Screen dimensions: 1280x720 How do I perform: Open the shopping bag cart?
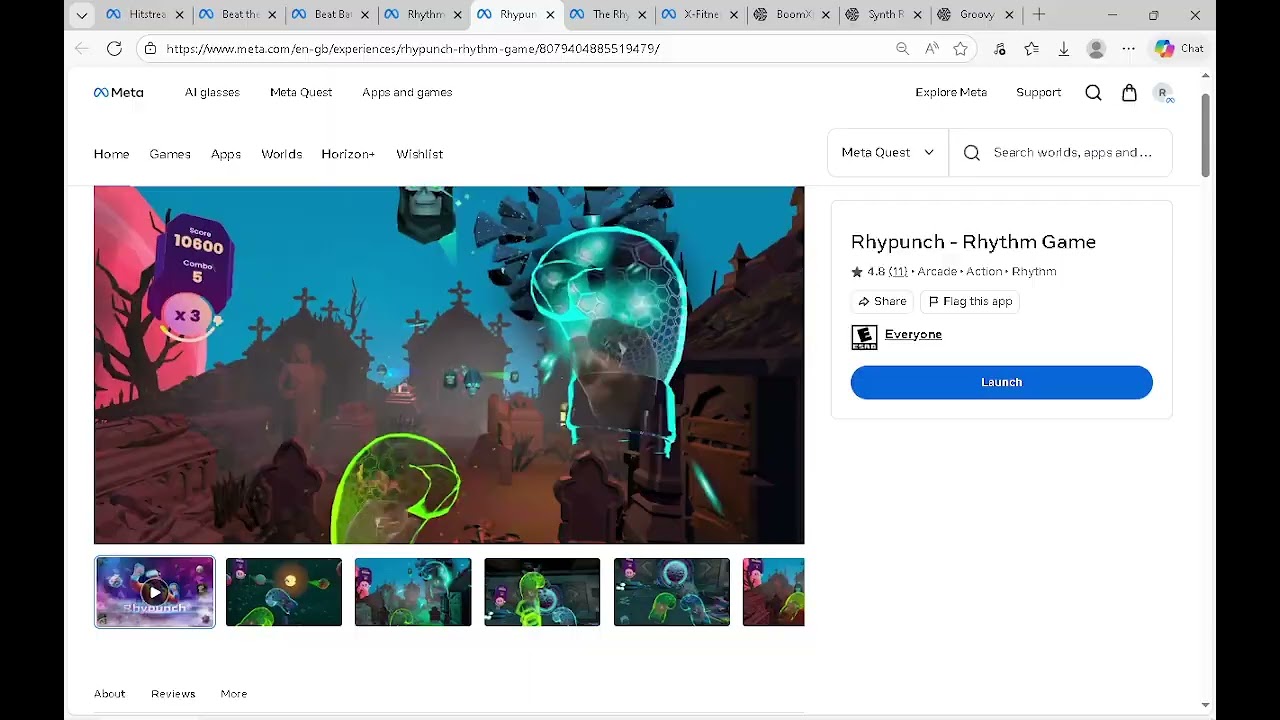click(1129, 92)
